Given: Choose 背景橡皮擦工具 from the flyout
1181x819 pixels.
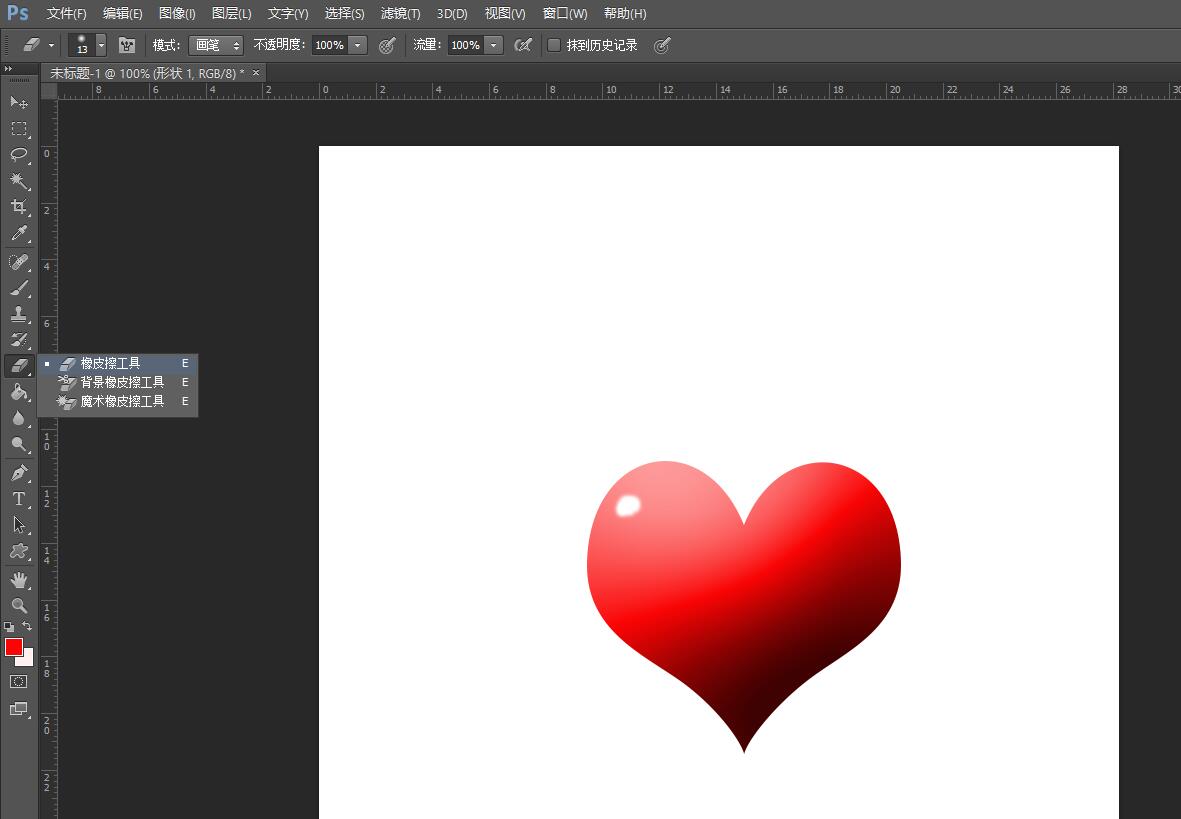Looking at the screenshot, I should [122, 382].
